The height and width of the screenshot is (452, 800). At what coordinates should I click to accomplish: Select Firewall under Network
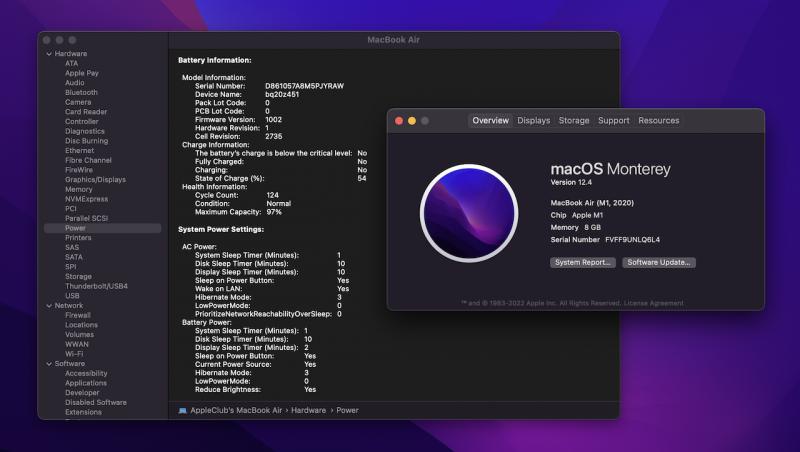[x=78, y=315]
